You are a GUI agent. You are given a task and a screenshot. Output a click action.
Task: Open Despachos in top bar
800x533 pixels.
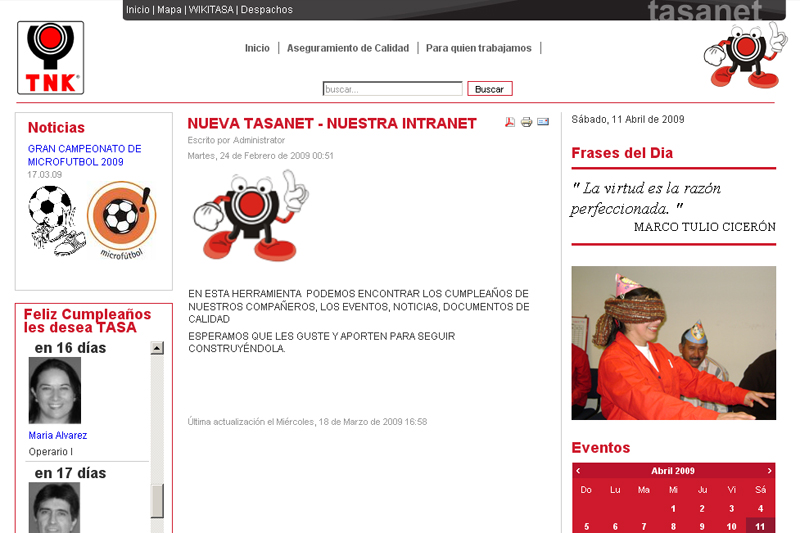coord(267,10)
